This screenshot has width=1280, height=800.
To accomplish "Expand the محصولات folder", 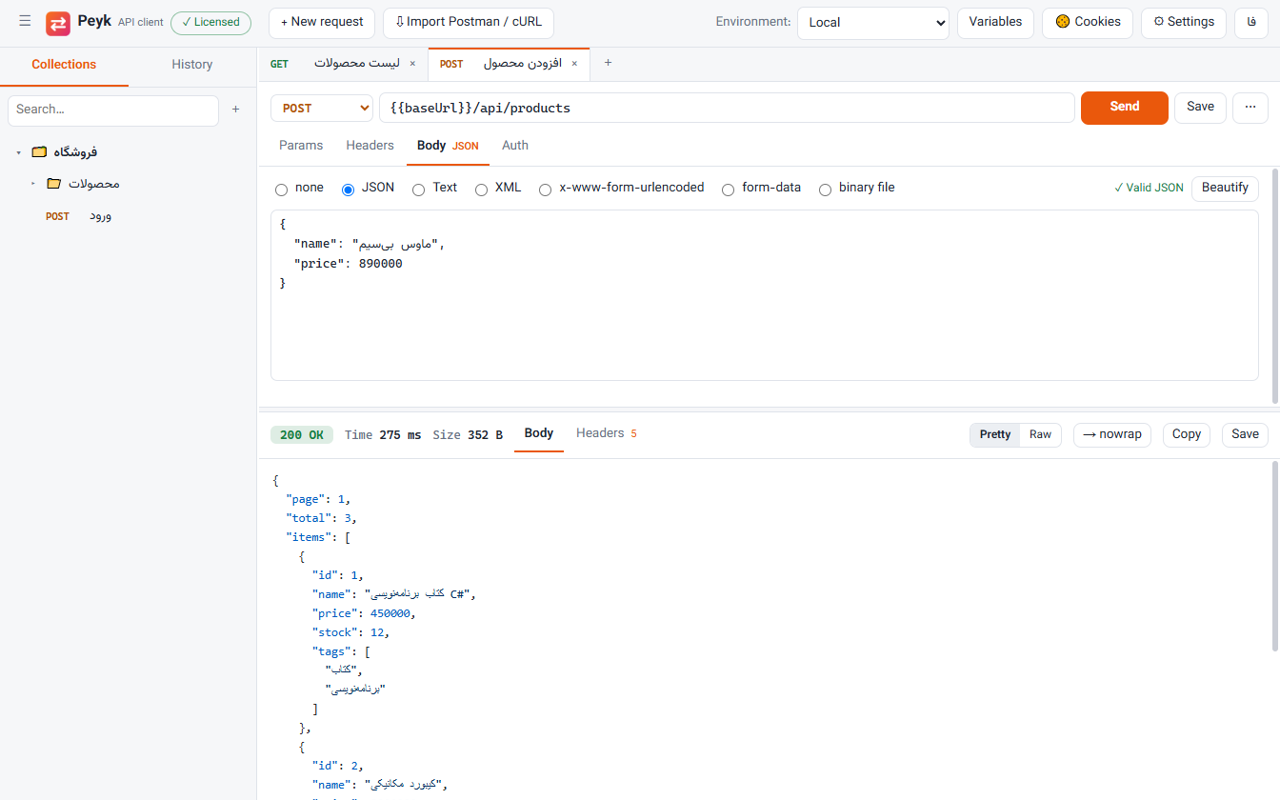I will tap(33, 184).
